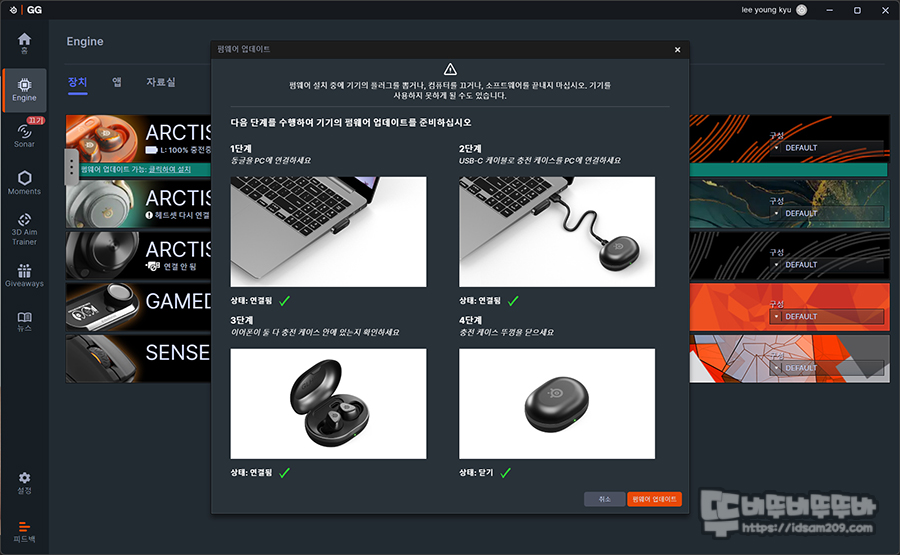Click the '4단계' step heading

click(x=471, y=320)
